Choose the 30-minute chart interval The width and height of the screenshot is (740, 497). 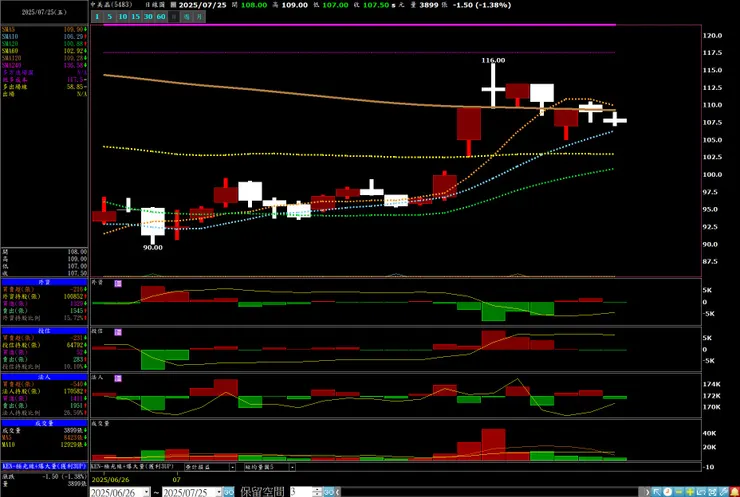(x=148, y=17)
